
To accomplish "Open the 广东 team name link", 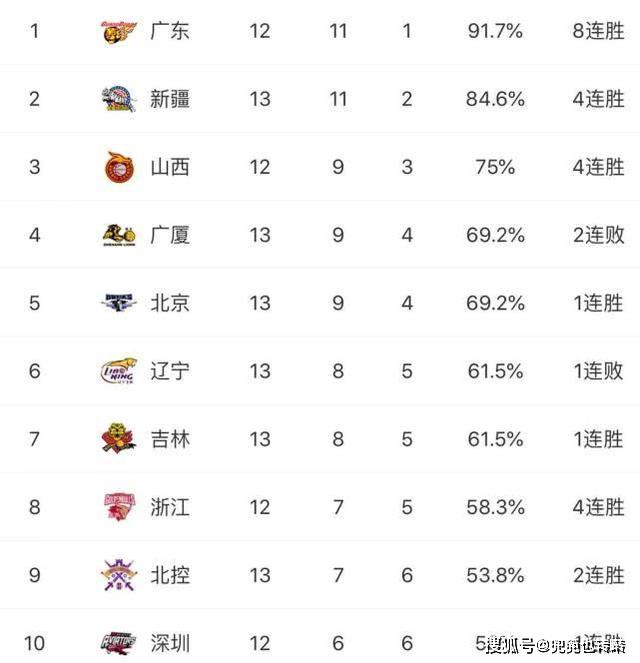I will pyautogui.click(x=170, y=31).
